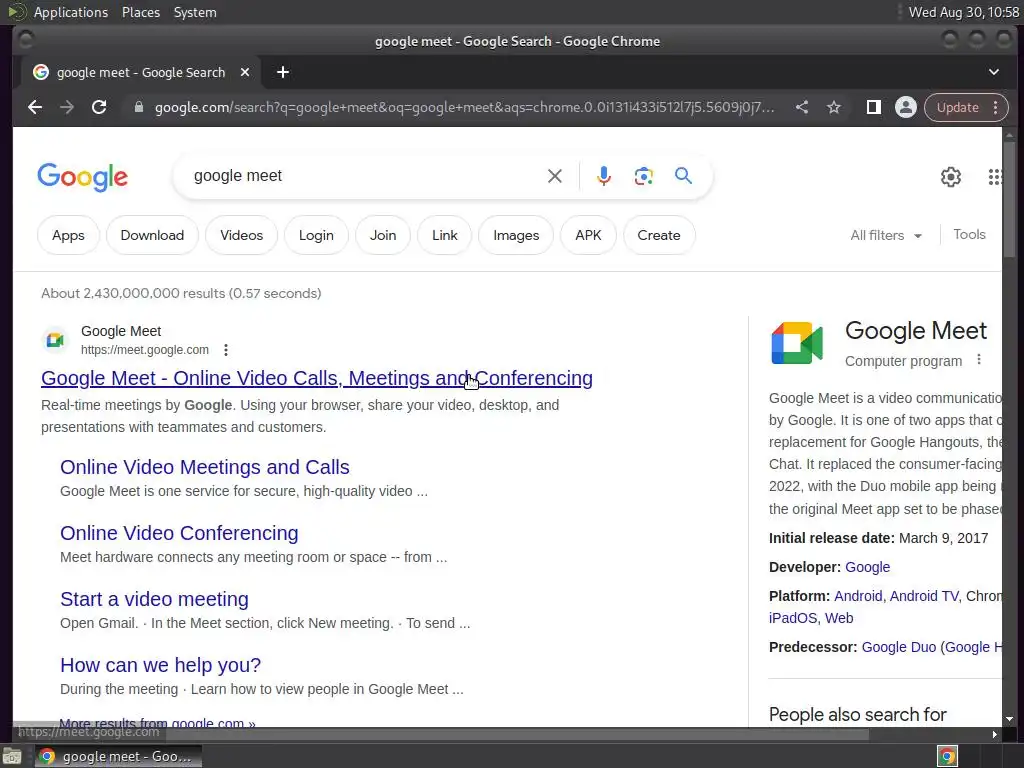The height and width of the screenshot is (768, 1024).
Task: Select the APK filter chip
Action: tap(588, 235)
